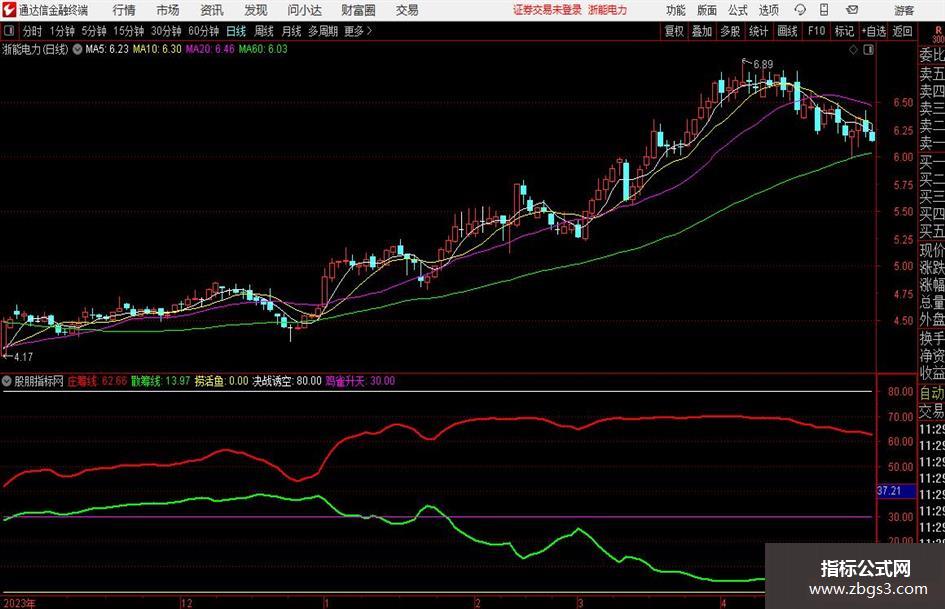Click the 证券交易未登录 login link
The width and height of the screenshot is (945, 609).
[x=547, y=10]
